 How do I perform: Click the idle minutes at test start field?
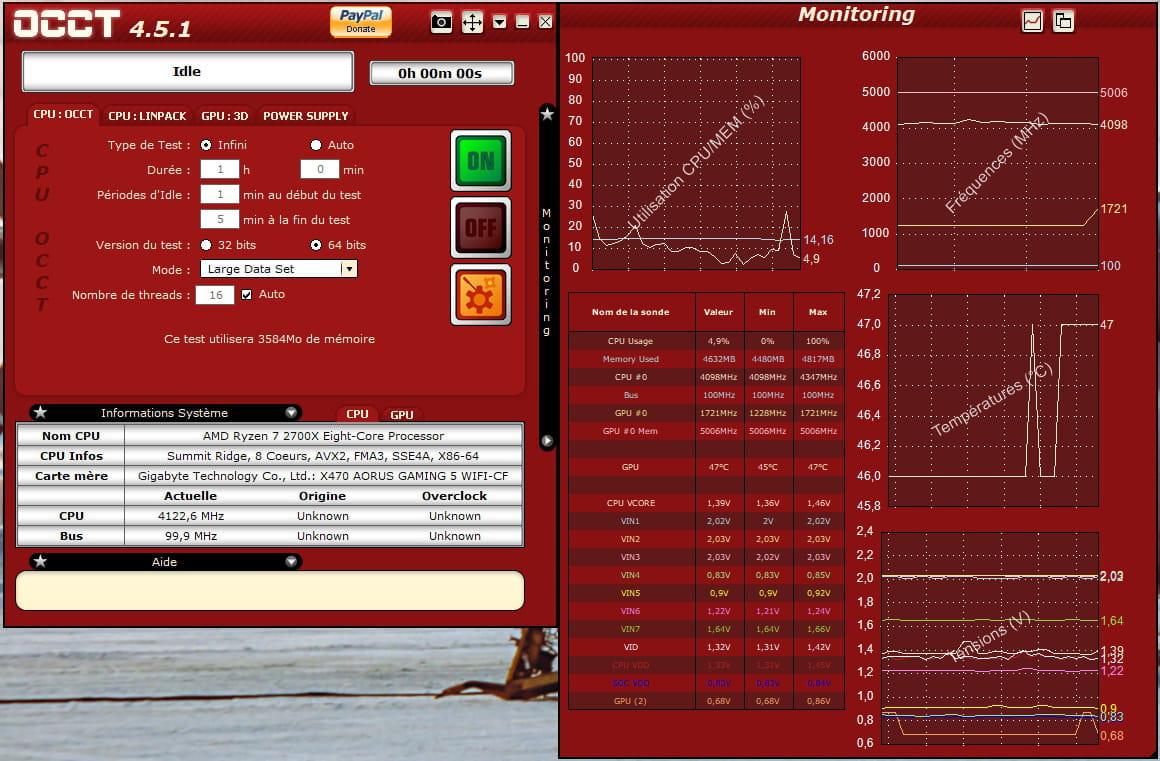[220, 195]
